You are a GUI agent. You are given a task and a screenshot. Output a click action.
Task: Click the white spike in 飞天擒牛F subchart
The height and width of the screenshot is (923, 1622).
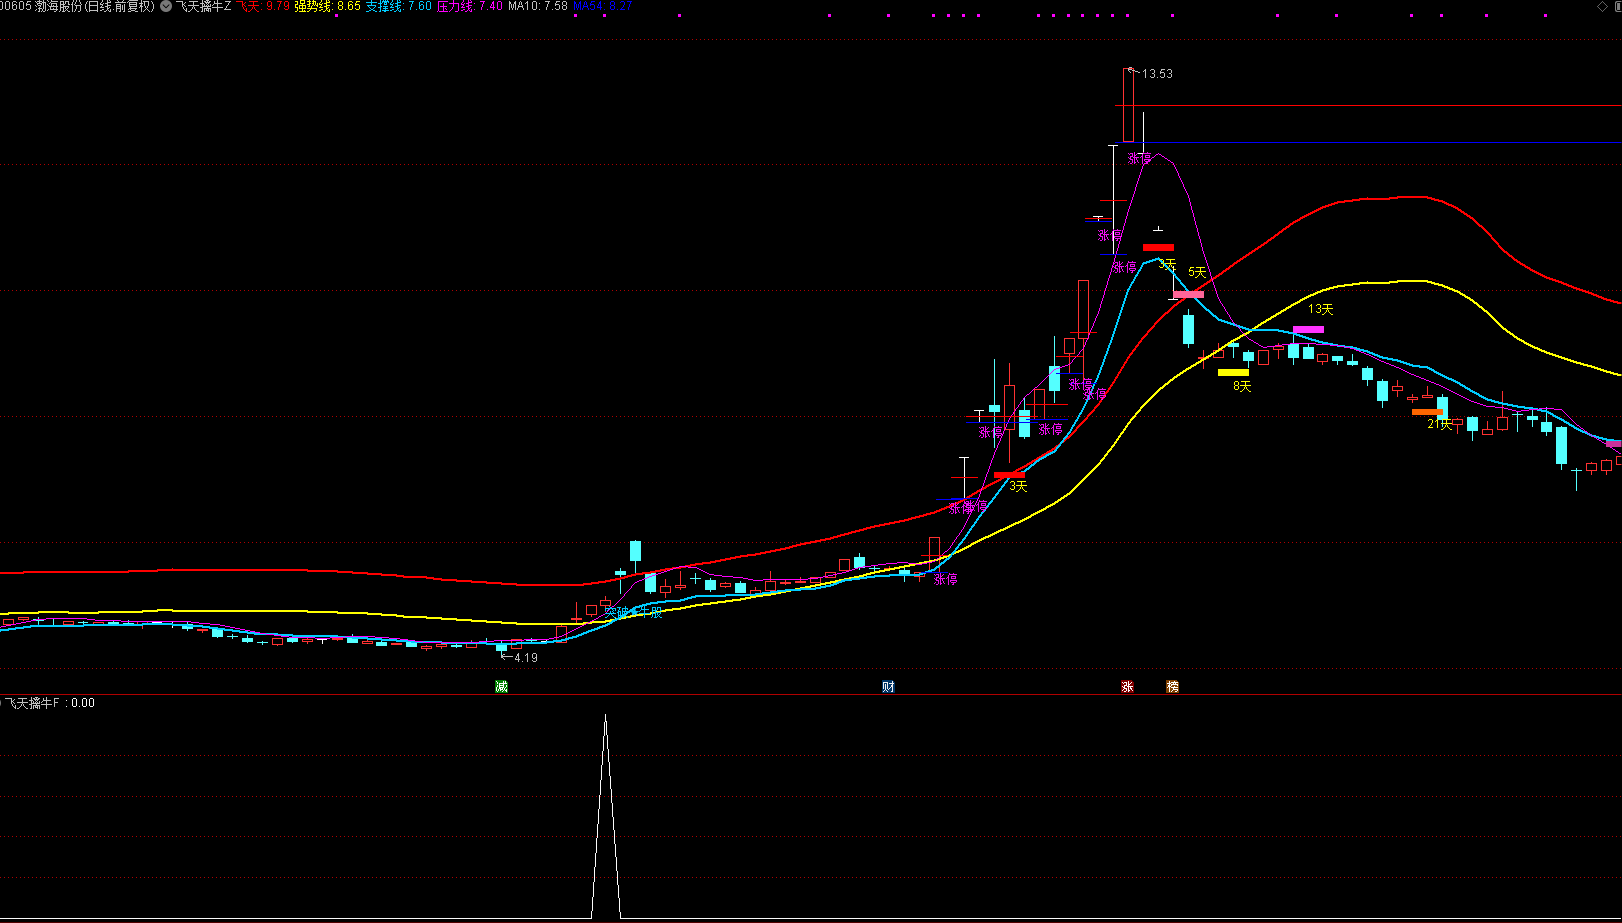pyautogui.click(x=605, y=815)
